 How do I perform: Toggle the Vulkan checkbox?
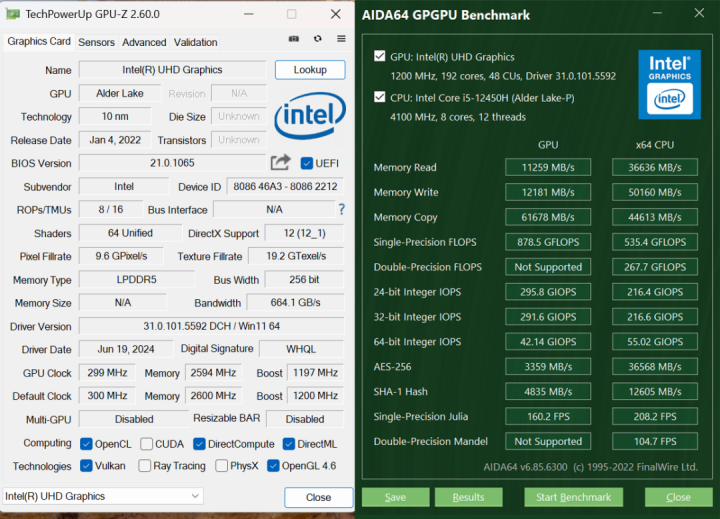point(86,466)
